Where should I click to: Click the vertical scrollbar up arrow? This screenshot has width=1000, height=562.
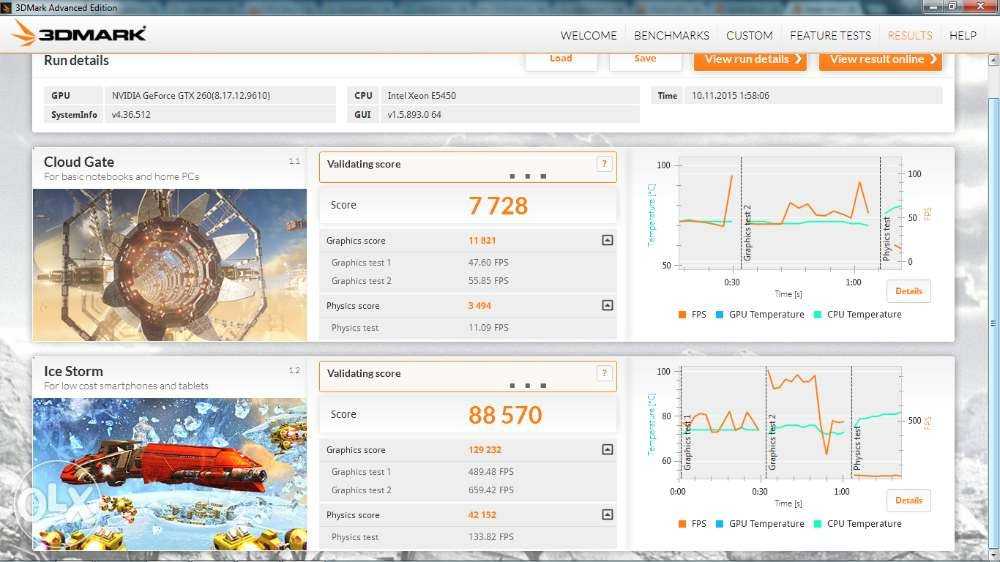pos(993,60)
